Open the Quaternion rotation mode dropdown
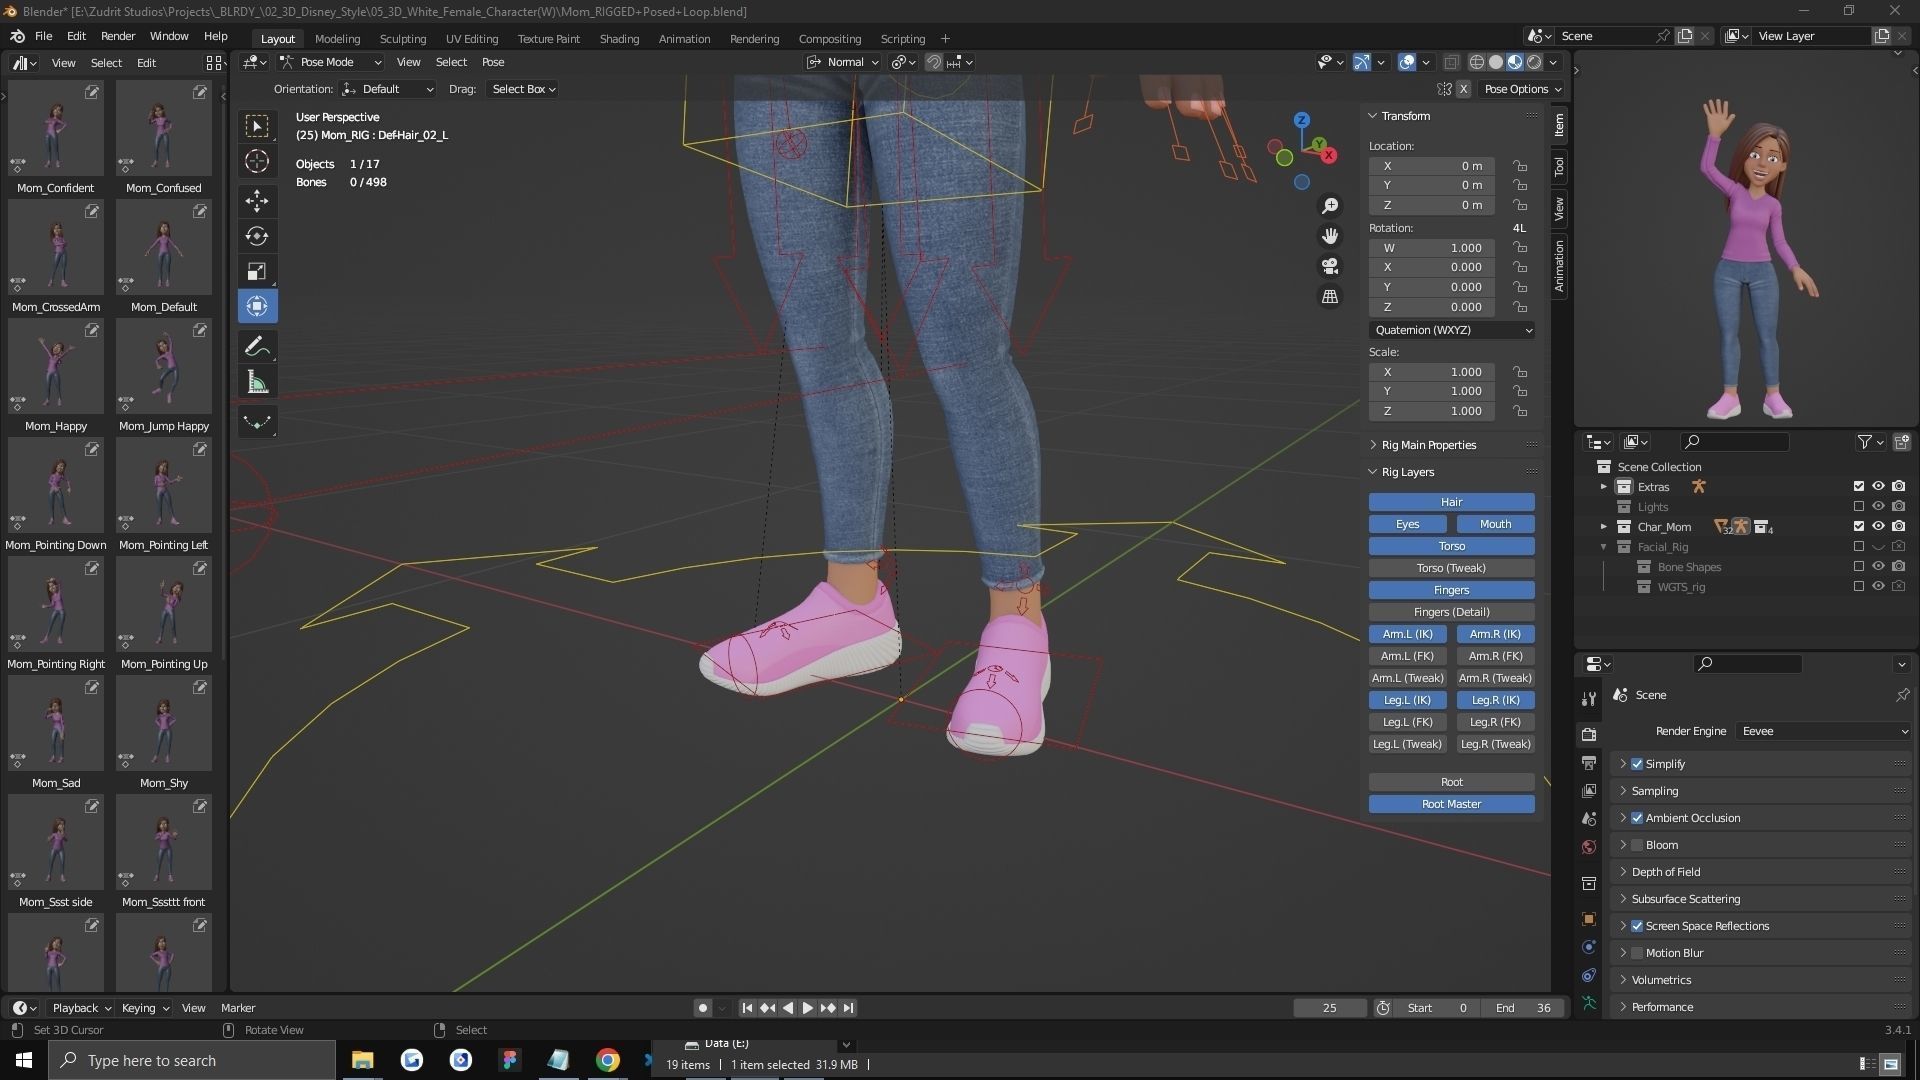Screen dimensions: 1920x1080 click(x=1451, y=330)
